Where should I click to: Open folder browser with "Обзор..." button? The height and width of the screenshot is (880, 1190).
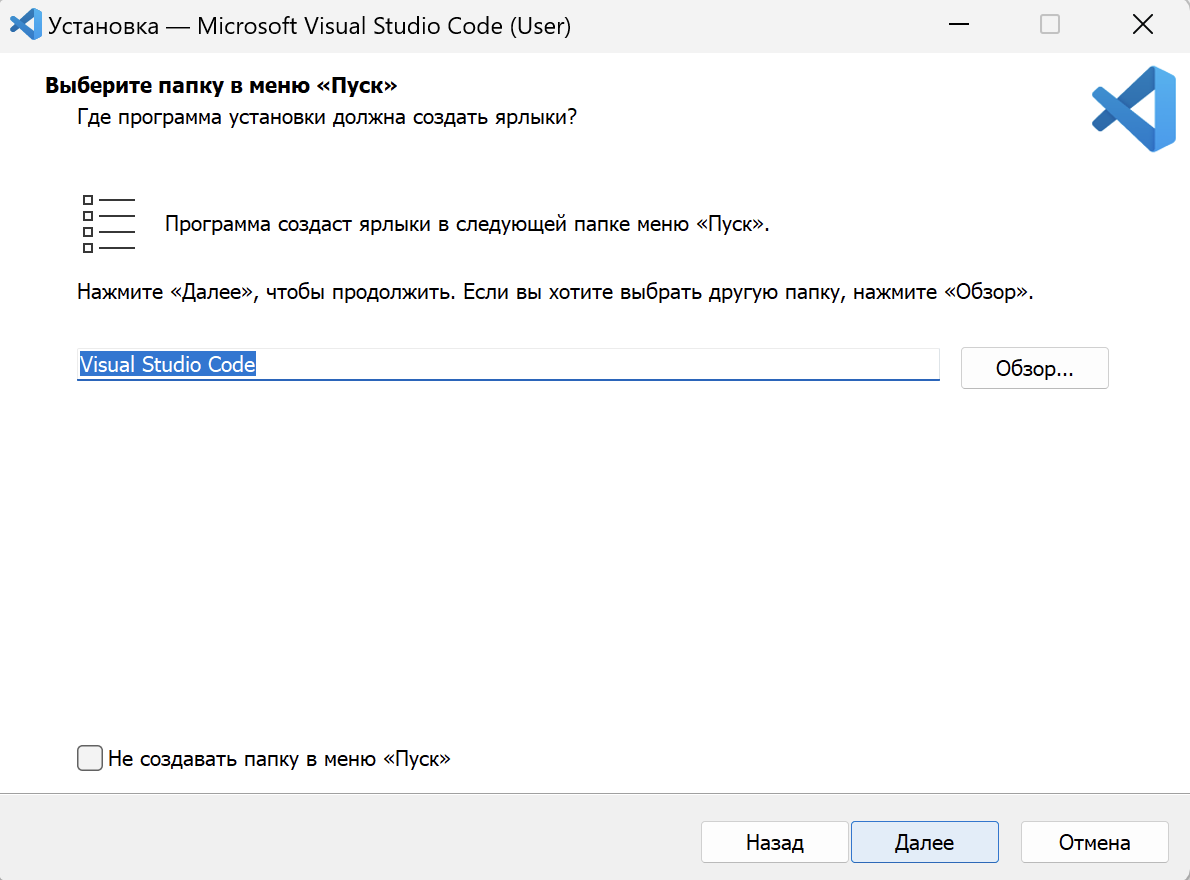1034,368
